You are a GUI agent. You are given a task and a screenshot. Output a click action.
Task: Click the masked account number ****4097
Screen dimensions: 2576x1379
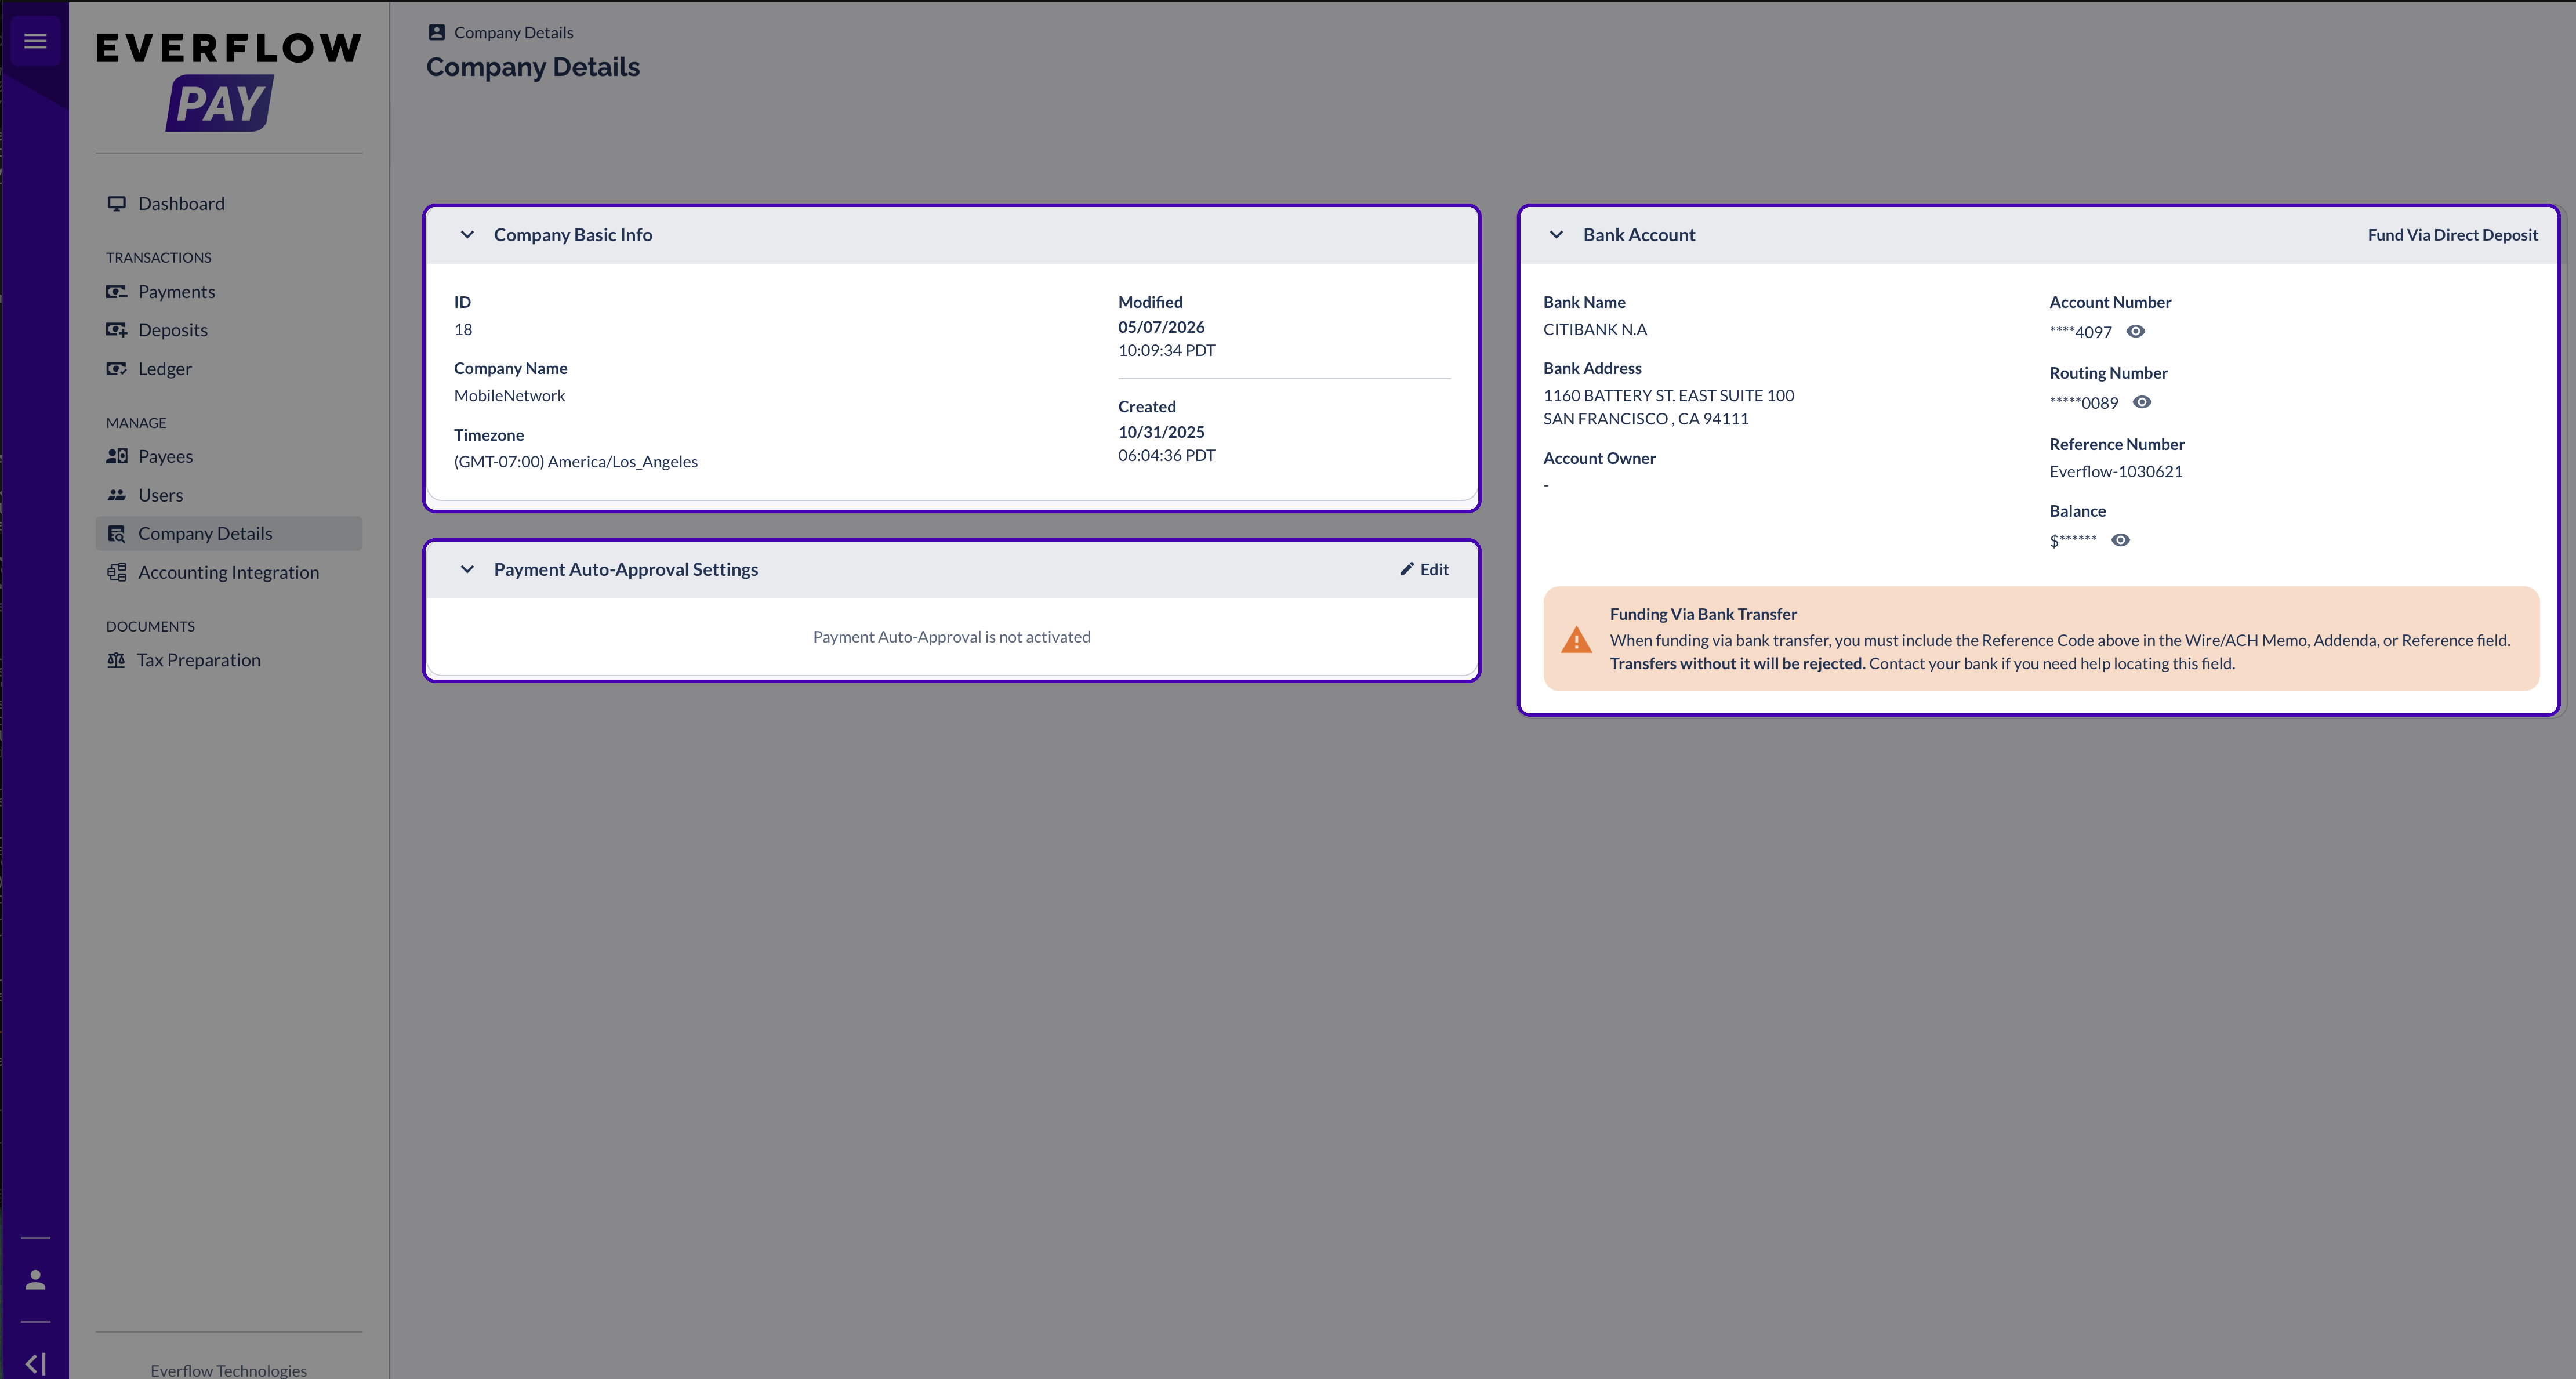click(2080, 332)
